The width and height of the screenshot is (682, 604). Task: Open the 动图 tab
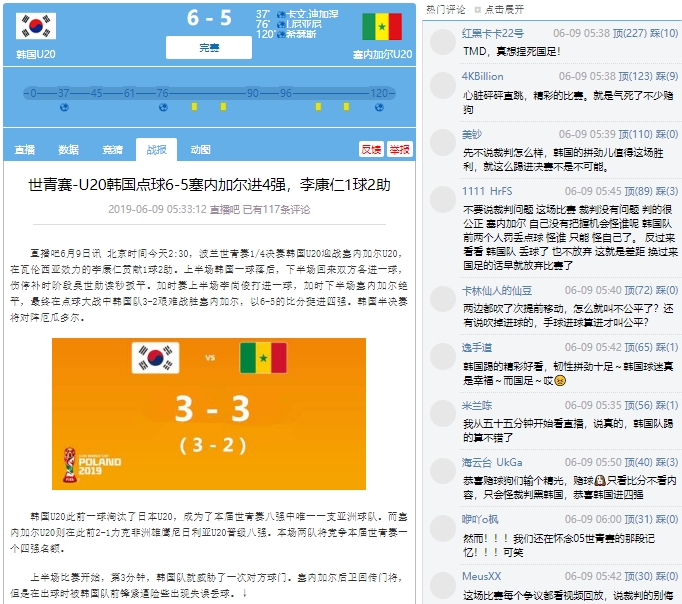click(201, 150)
